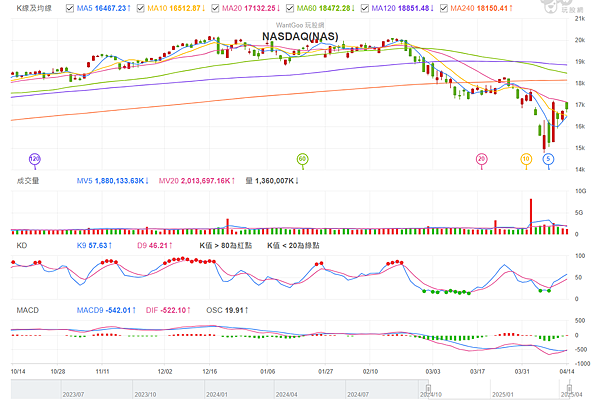Click the left handle of the date range slider

(x=429, y=389)
